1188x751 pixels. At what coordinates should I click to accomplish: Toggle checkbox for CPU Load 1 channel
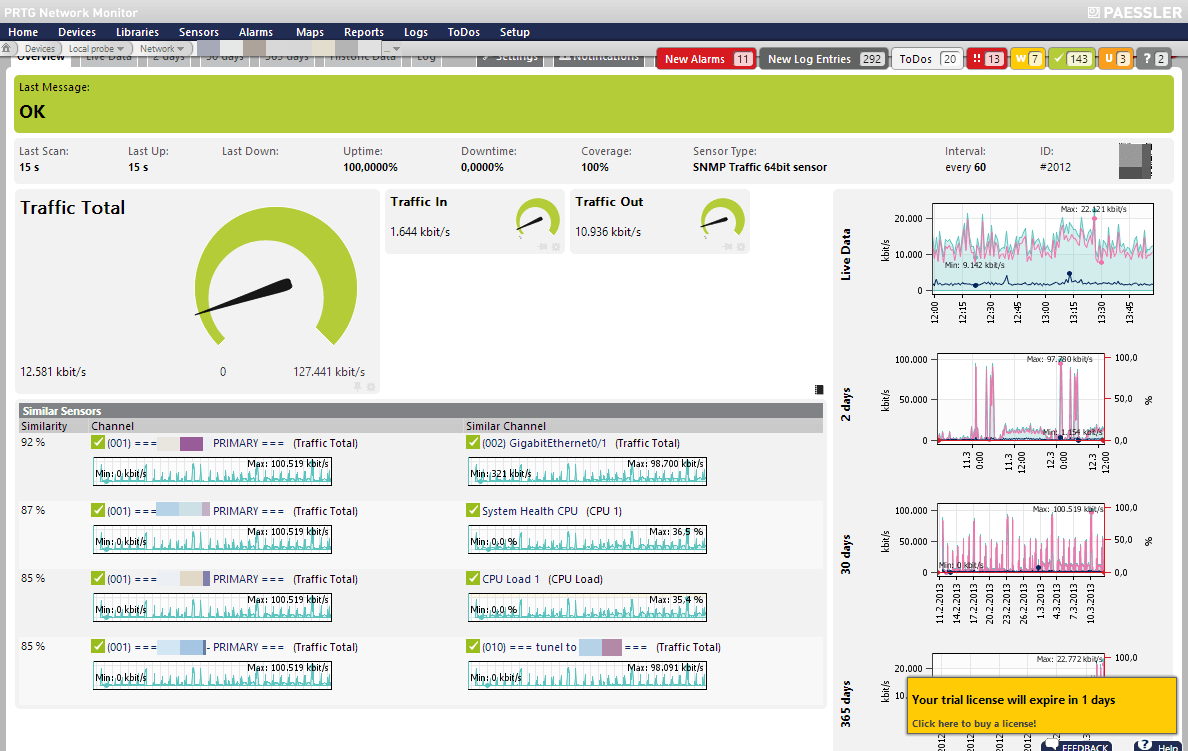[x=473, y=578]
